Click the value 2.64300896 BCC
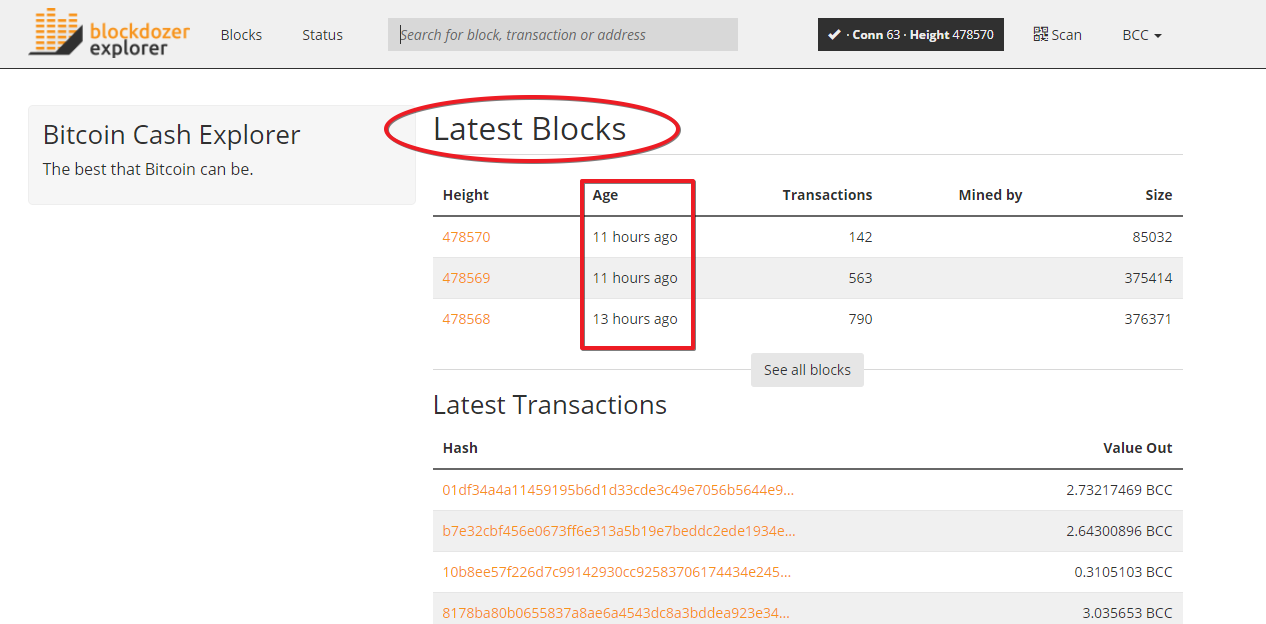1266x624 pixels. [1119, 531]
